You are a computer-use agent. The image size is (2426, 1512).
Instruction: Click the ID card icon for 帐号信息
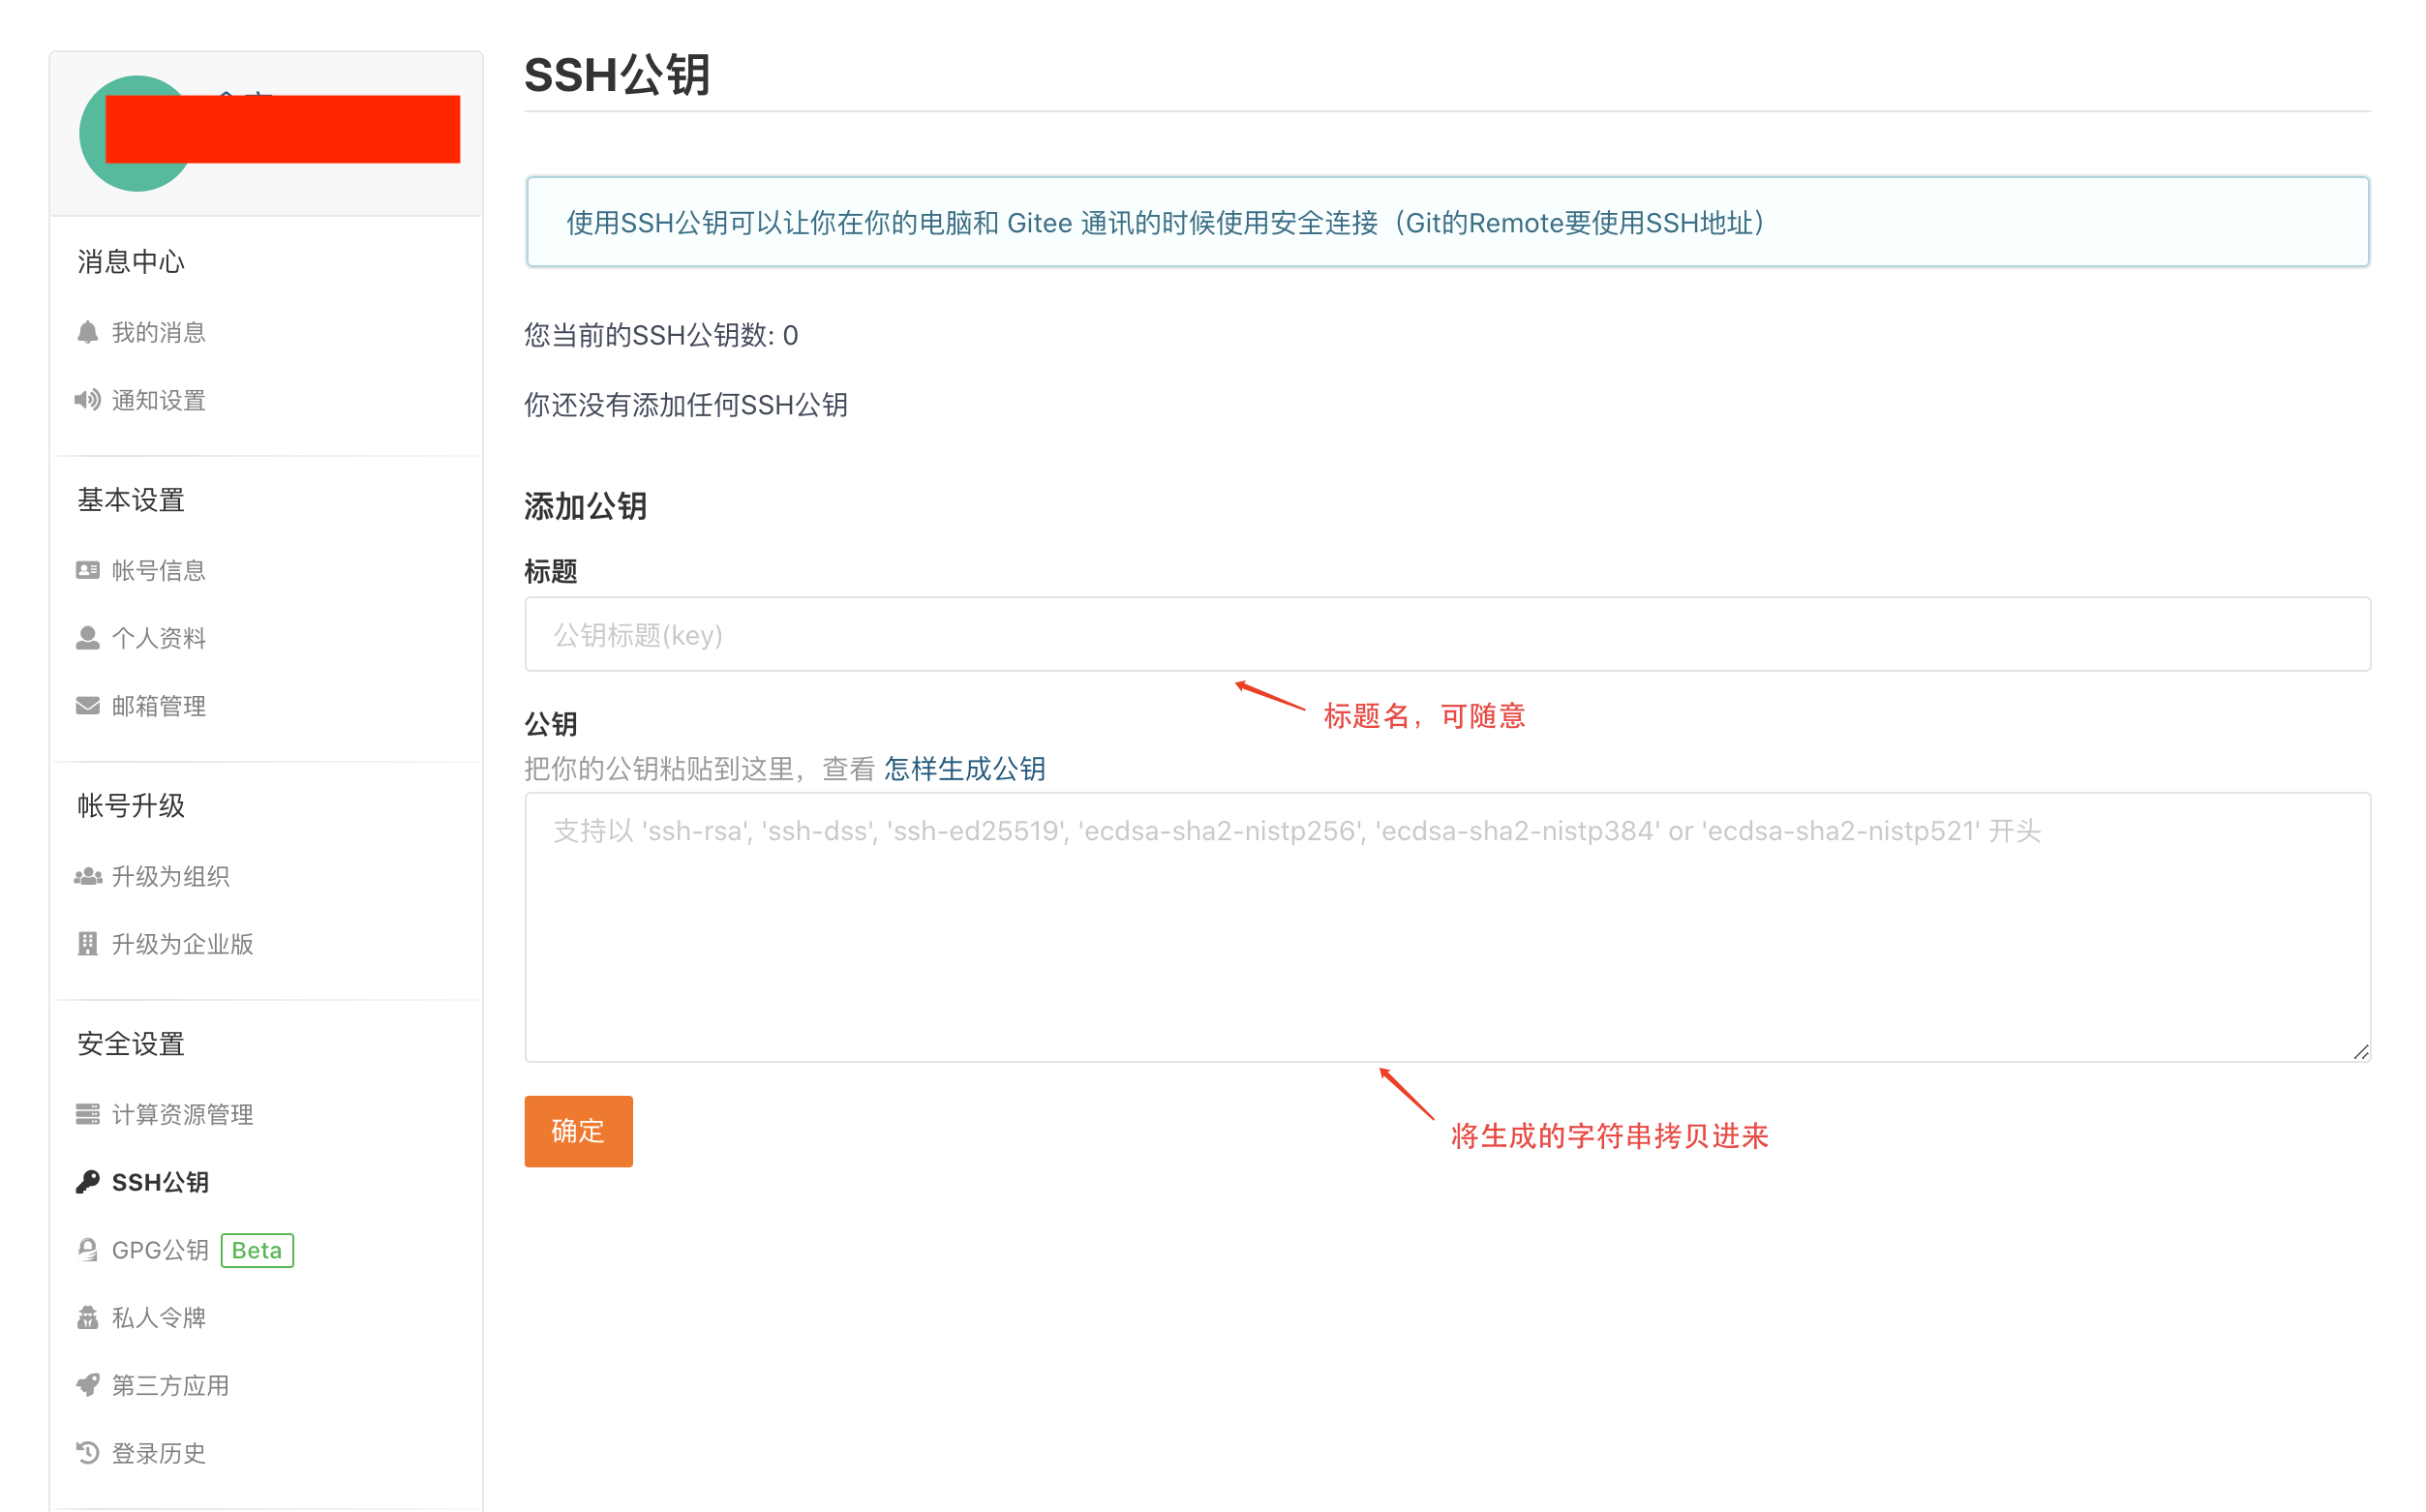pyautogui.click(x=88, y=570)
